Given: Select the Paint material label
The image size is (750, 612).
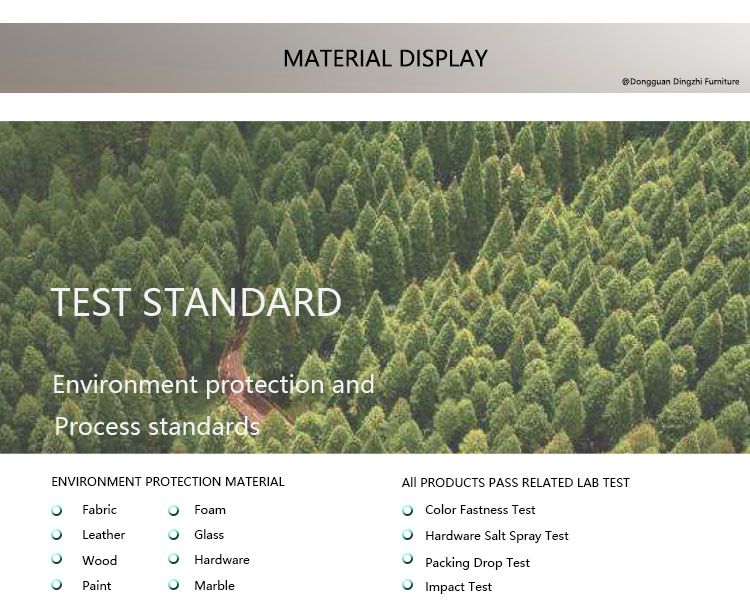Looking at the screenshot, I should [97, 586].
